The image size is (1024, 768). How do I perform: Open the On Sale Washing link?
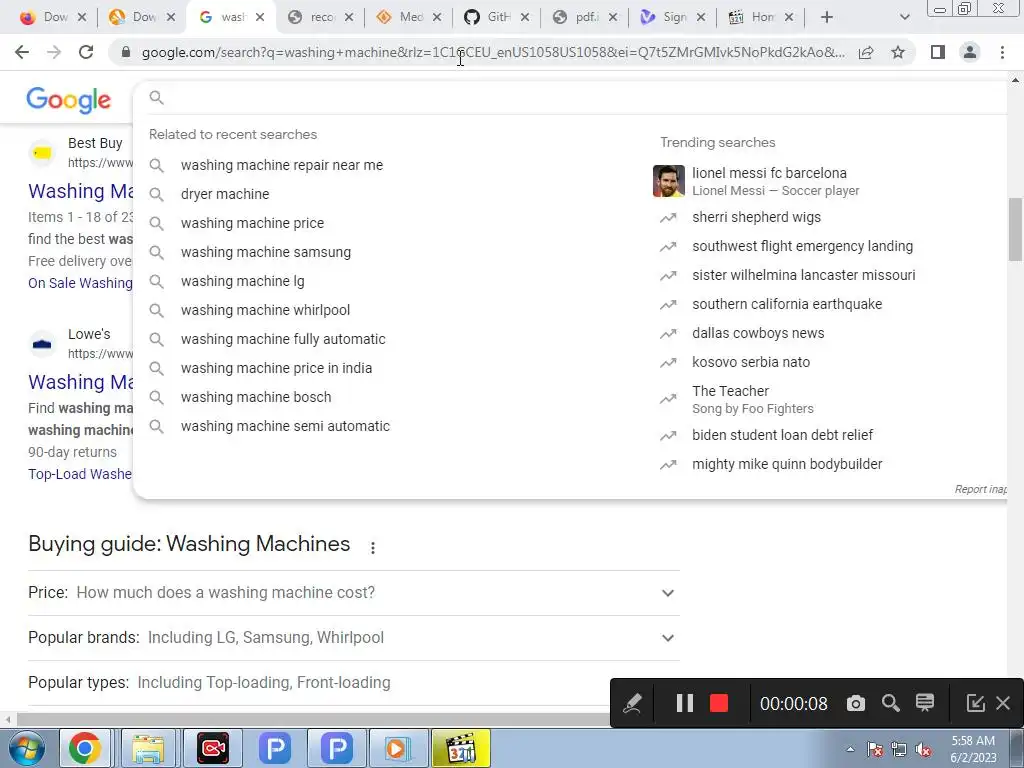pyautogui.click(x=80, y=283)
